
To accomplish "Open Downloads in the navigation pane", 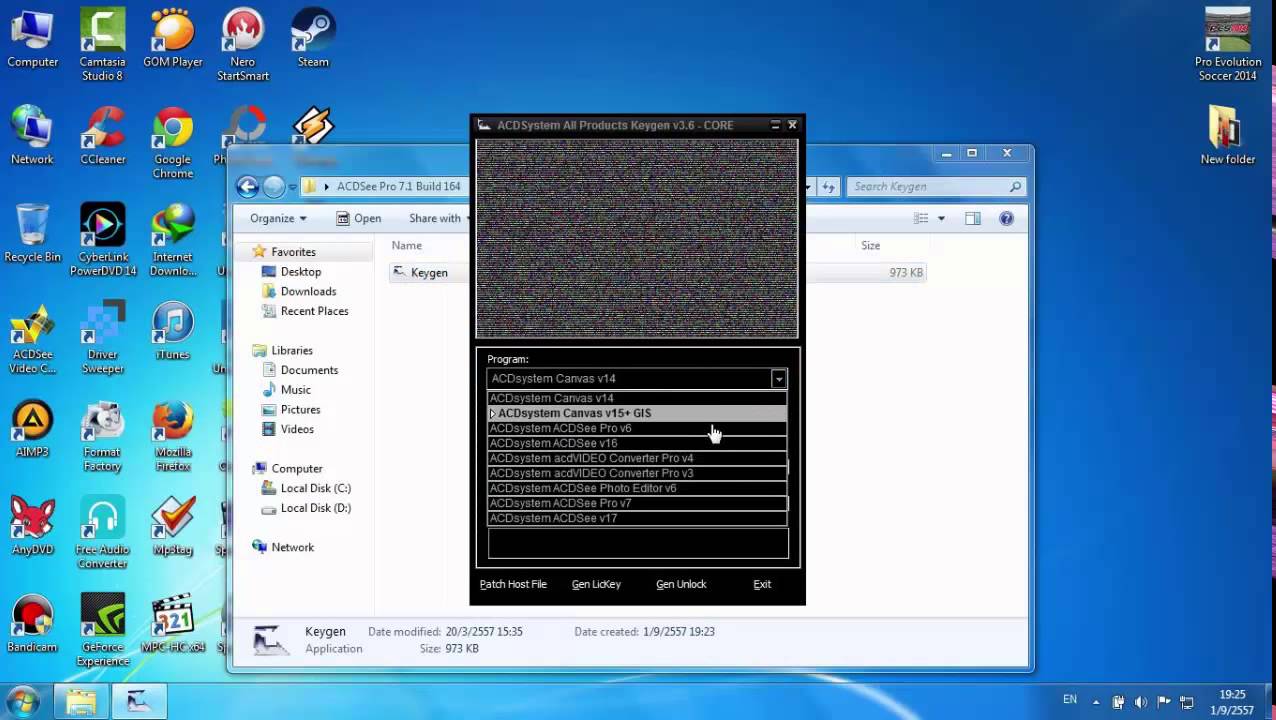I will 308,291.
